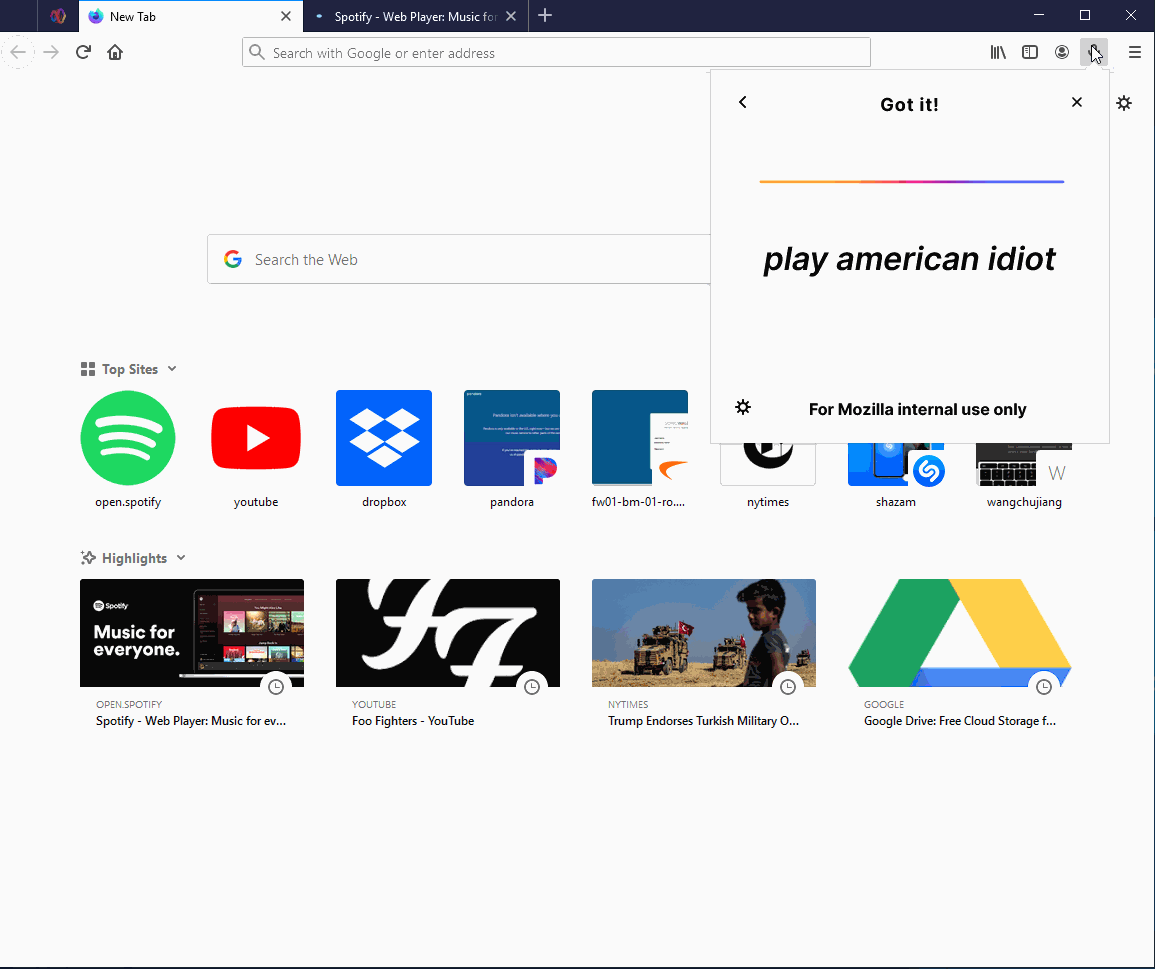Open the open.spotify top site
The height and width of the screenshot is (969, 1155).
click(x=128, y=438)
